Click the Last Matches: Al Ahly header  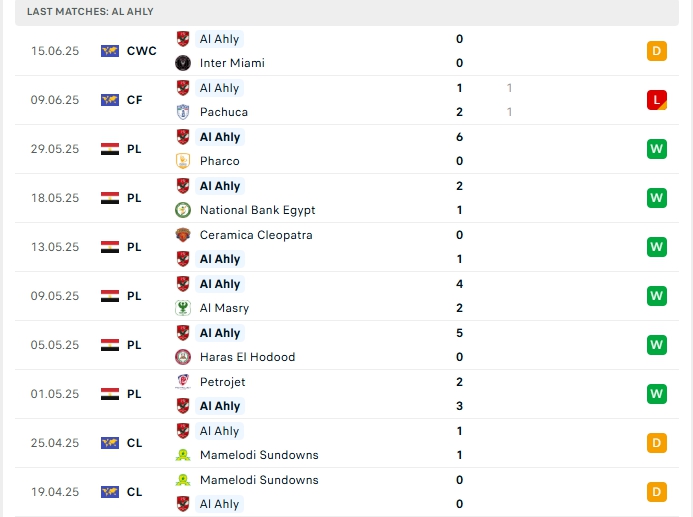point(91,11)
